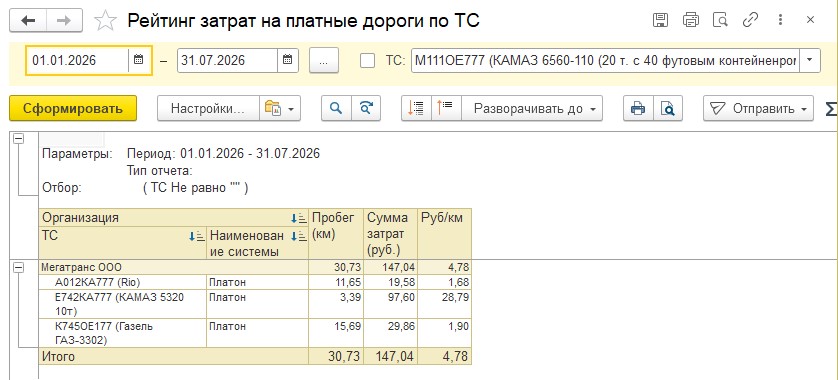
Task: Open calendar for start date 01.01.2026
Action: [x=138, y=60]
